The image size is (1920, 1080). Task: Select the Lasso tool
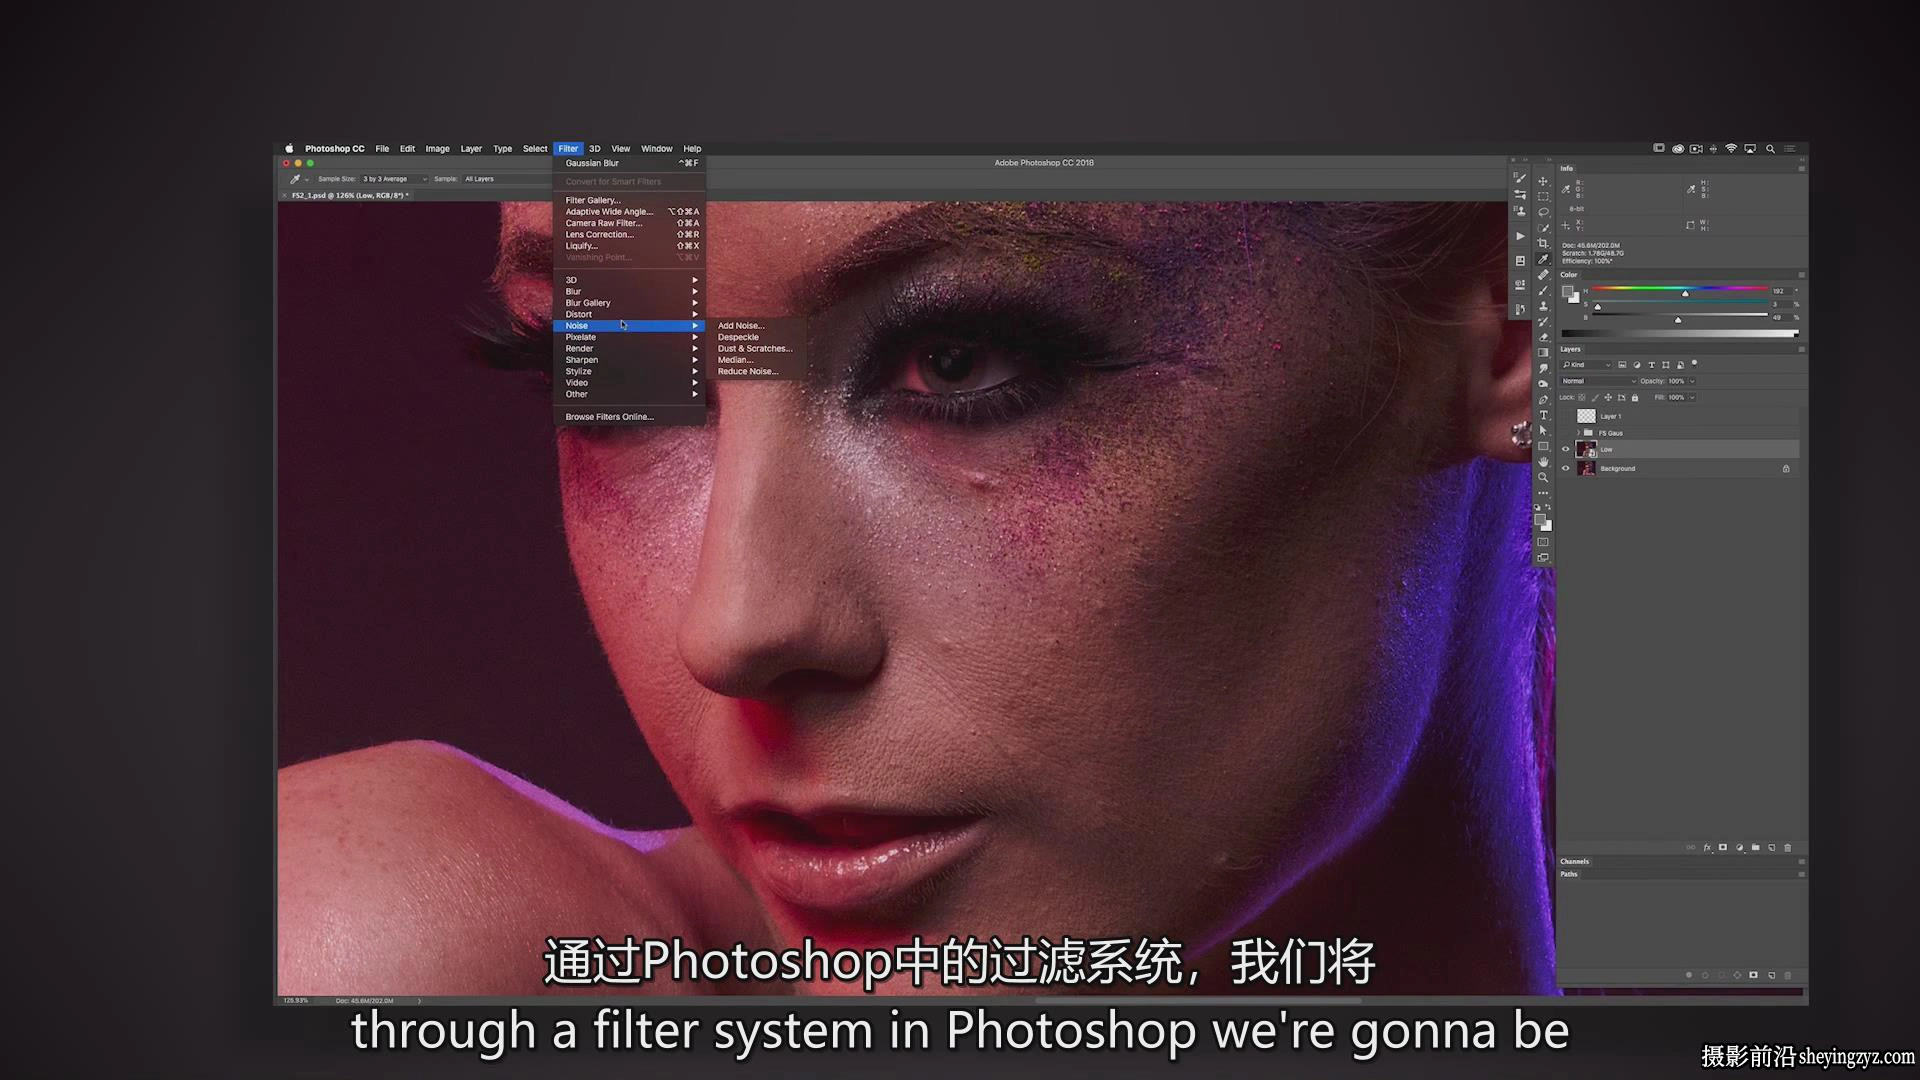tap(1543, 212)
